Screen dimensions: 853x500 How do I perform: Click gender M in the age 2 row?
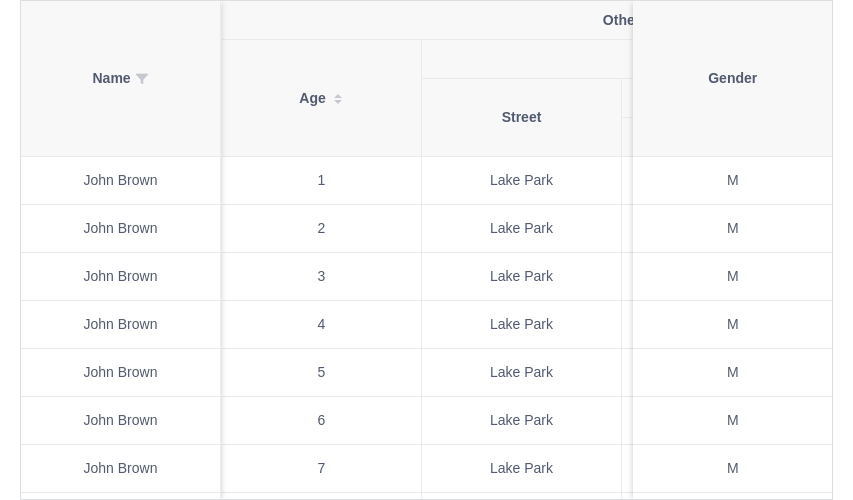[732, 228]
